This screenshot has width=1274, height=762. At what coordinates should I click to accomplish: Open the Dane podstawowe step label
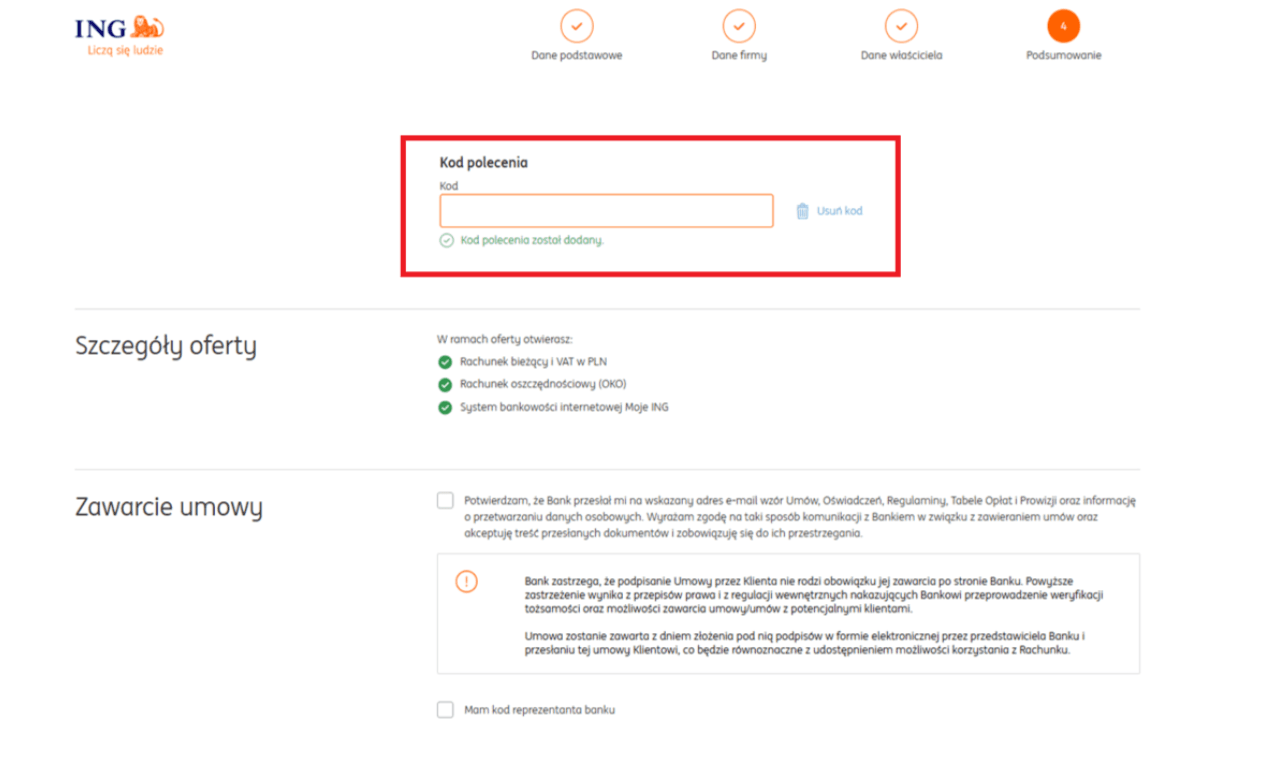pyautogui.click(x=576, y=55)
